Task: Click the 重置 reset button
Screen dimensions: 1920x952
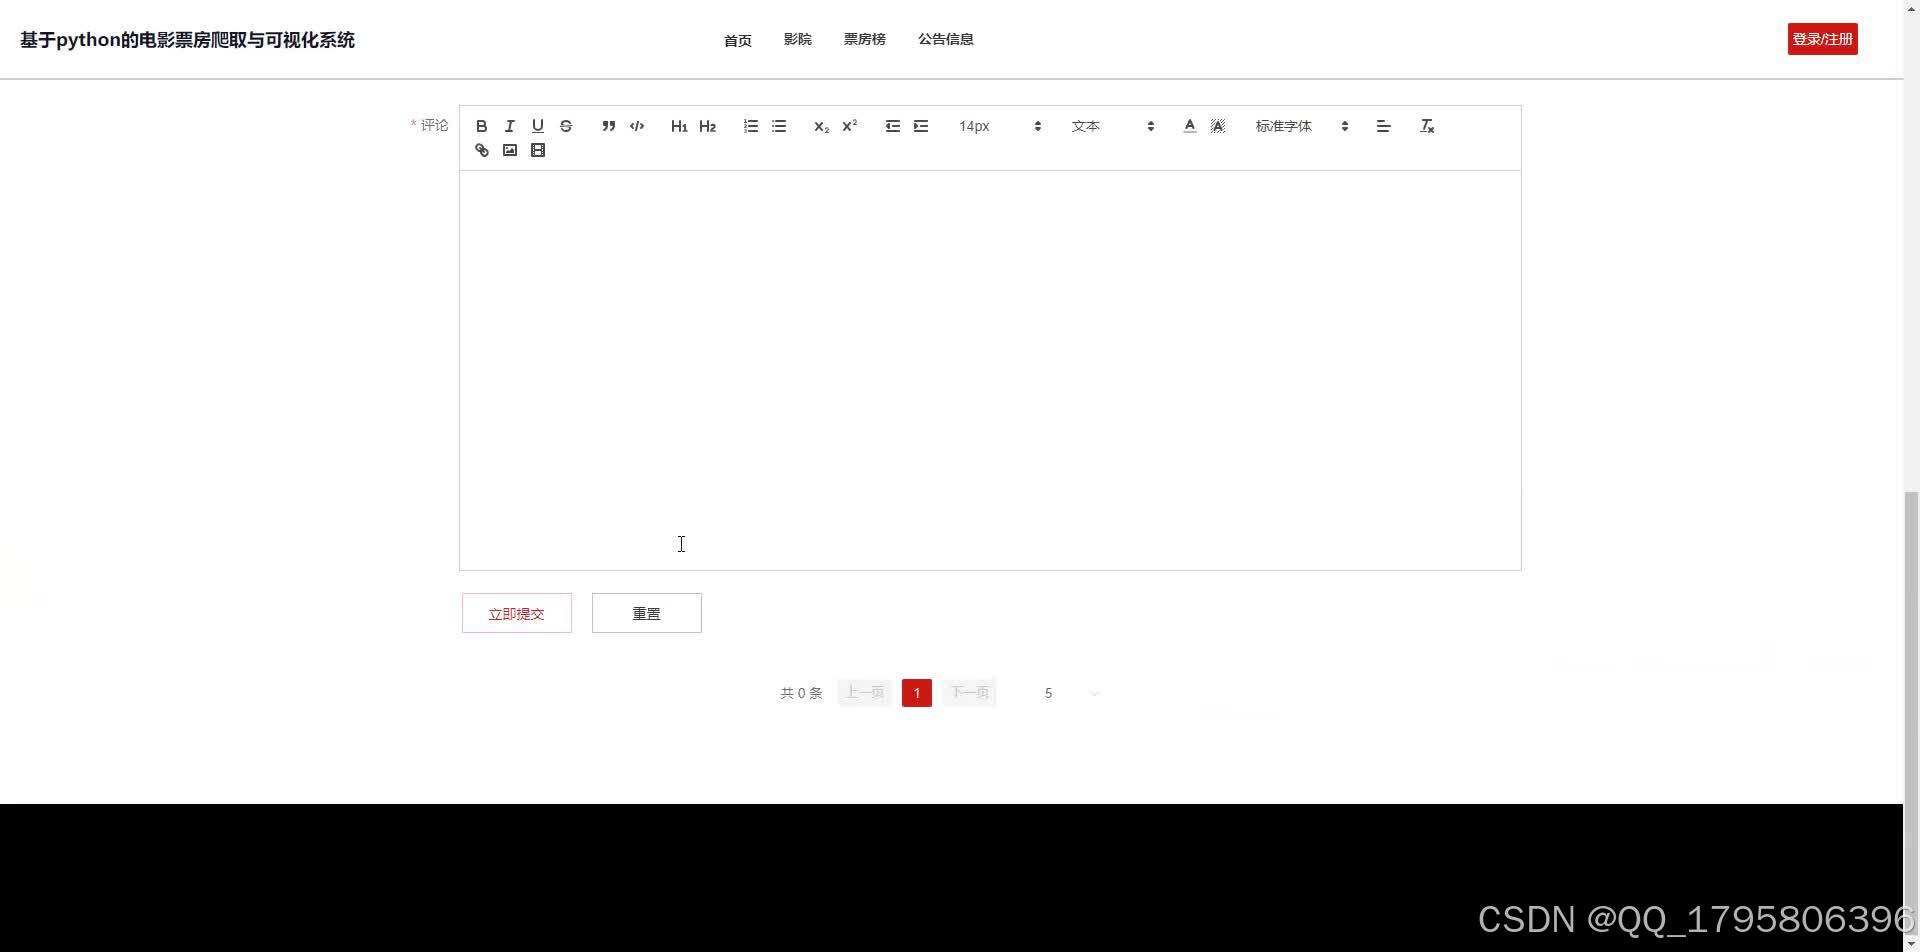Action: tap(647, 613)
